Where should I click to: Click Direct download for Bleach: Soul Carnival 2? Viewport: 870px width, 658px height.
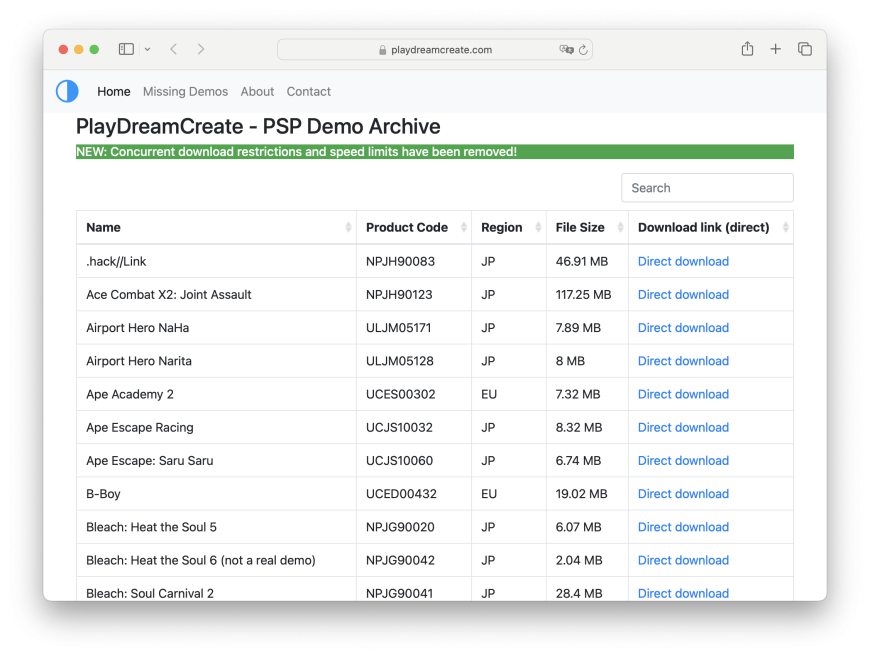coord(683,593)
